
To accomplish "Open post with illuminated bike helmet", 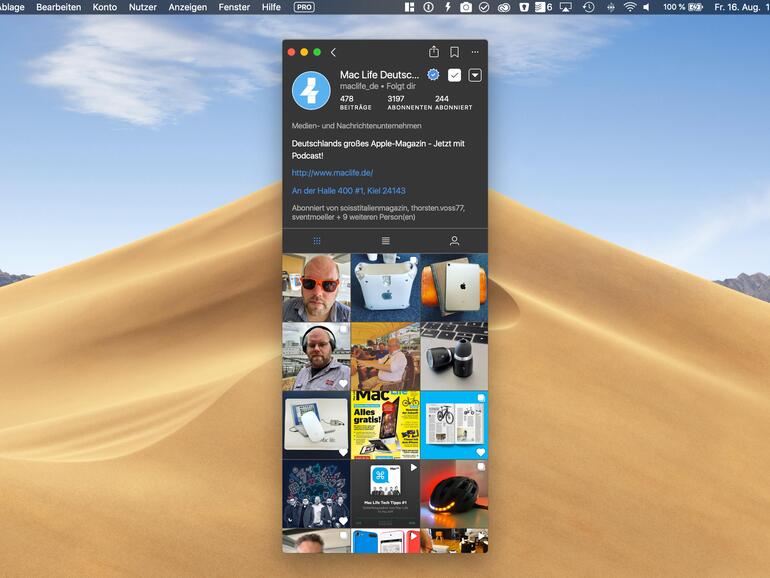I will click(x=454, y=494).
